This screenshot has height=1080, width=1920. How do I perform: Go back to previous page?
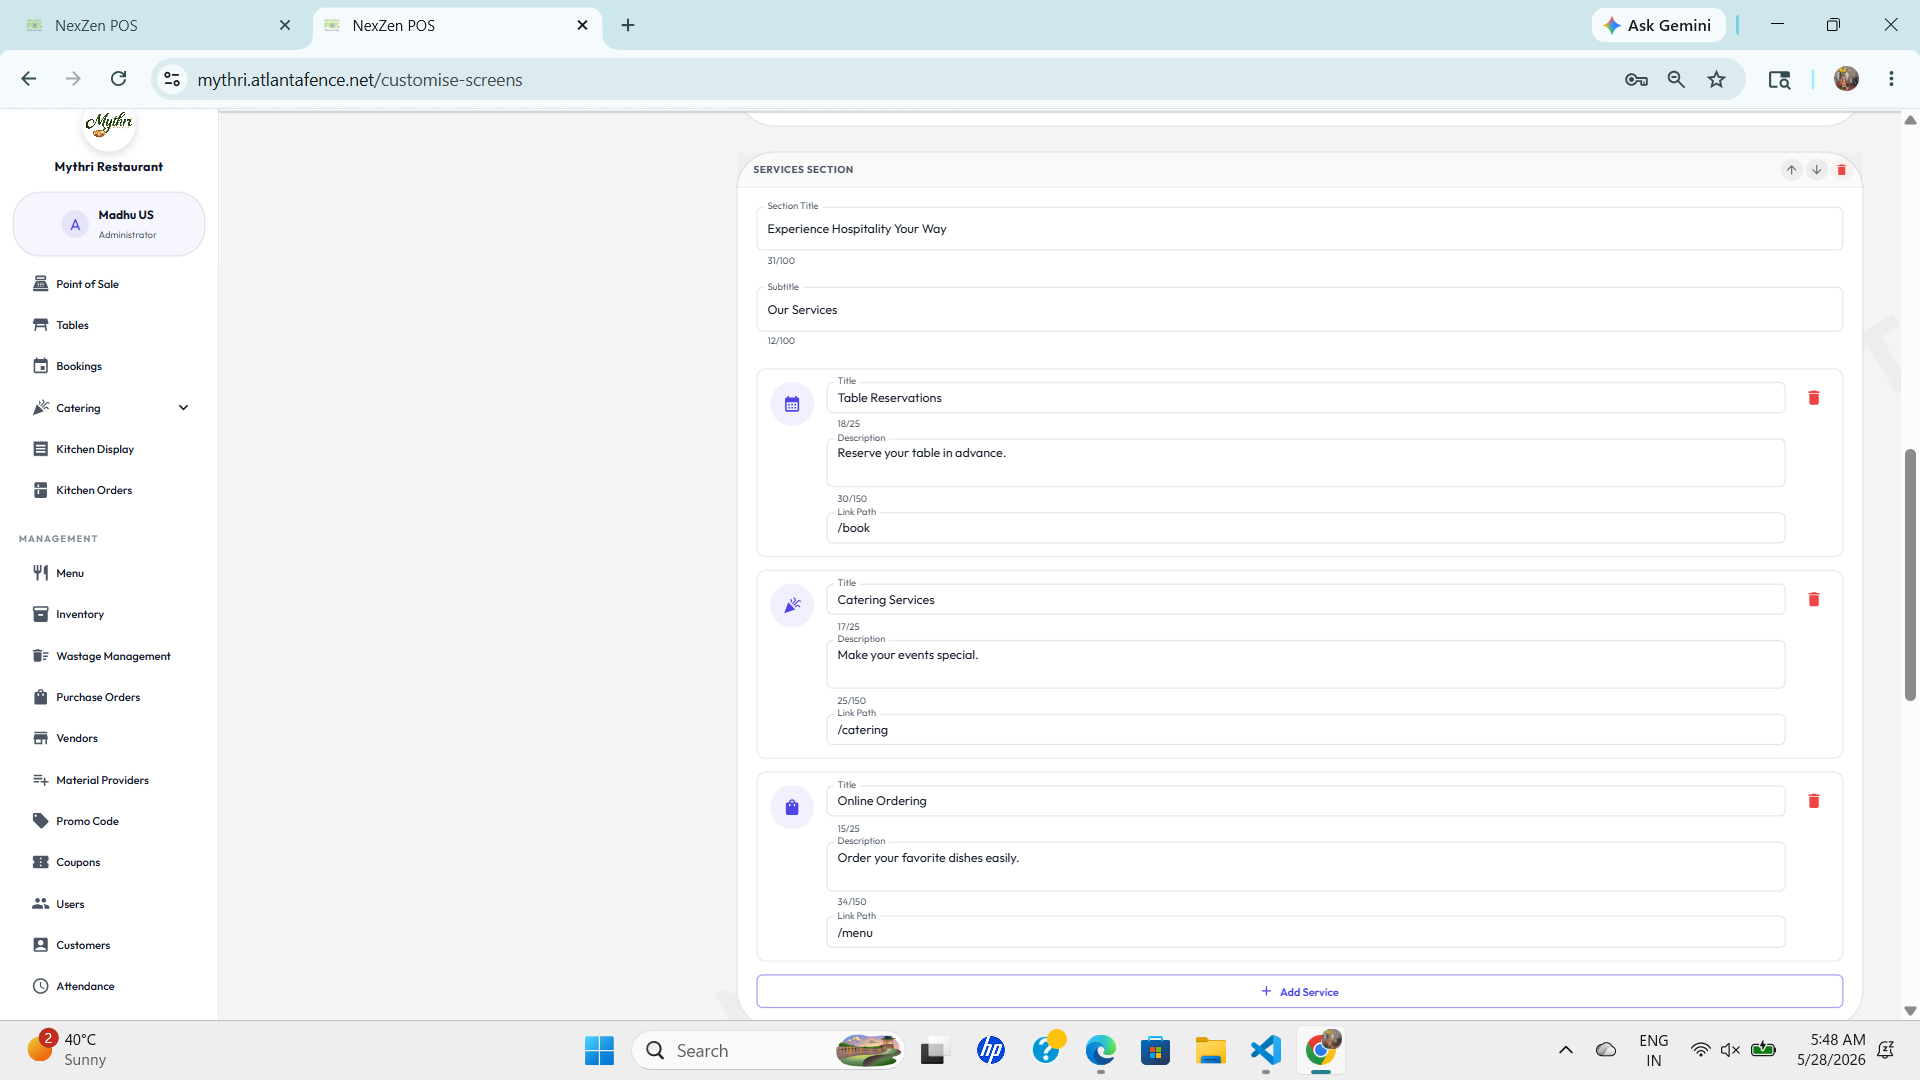pos(28,79)
